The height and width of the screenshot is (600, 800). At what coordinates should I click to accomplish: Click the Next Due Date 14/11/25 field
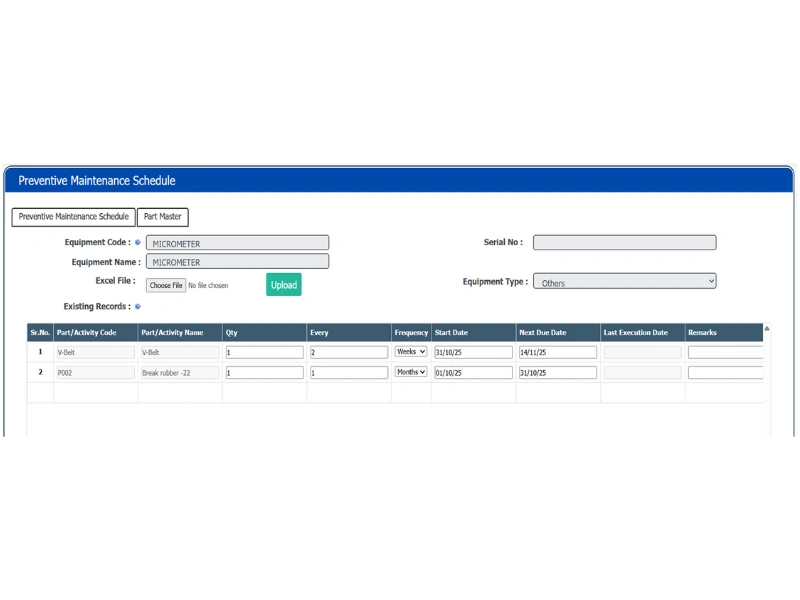tap(556, 351)
